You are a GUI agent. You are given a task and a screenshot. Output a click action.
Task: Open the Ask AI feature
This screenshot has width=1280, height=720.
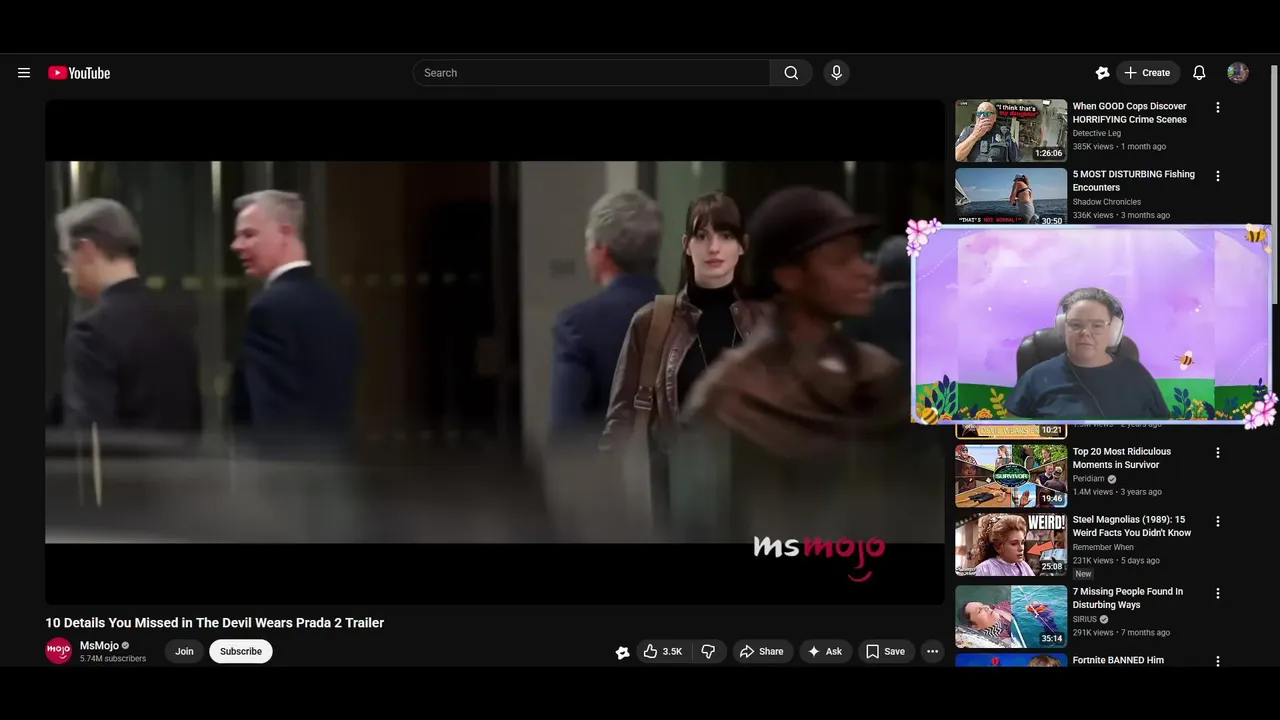826,651
